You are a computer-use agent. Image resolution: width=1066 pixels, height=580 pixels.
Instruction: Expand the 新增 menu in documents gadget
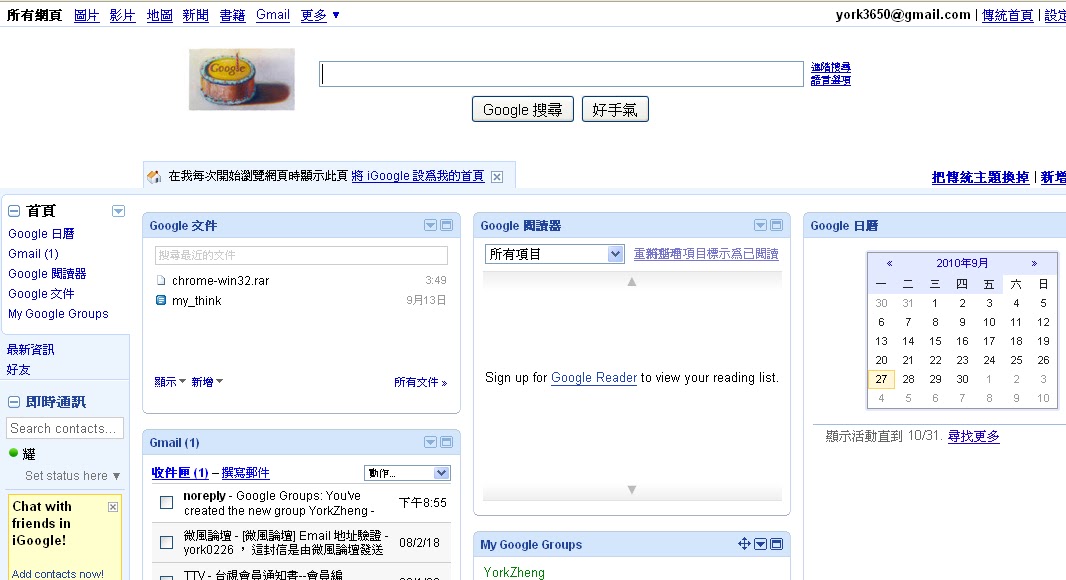coord(207,382)
